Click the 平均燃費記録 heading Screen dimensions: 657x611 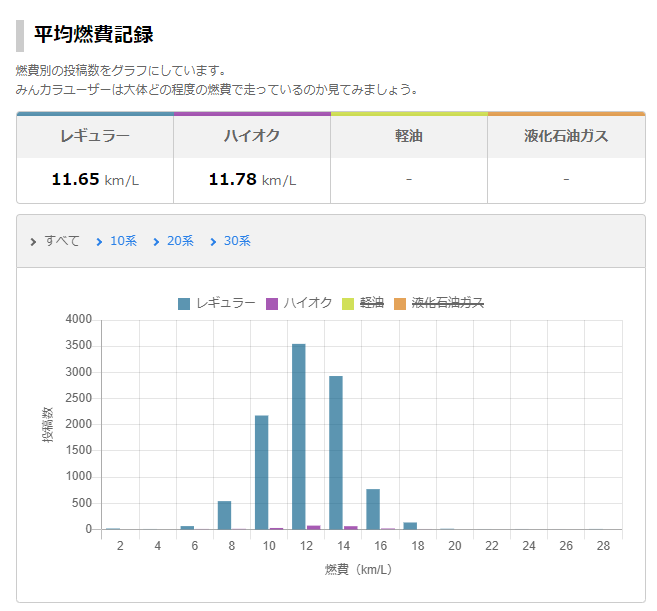(94, 34)
